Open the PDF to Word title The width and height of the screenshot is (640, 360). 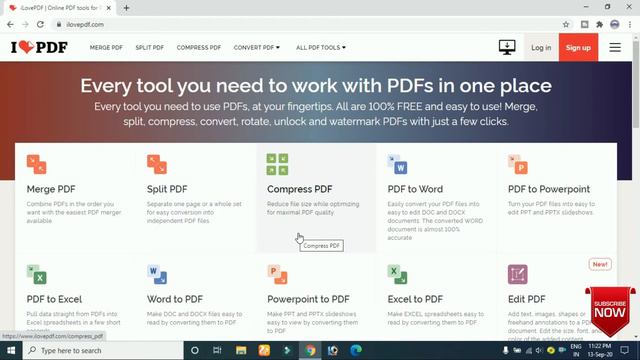[x=415, y=189]
